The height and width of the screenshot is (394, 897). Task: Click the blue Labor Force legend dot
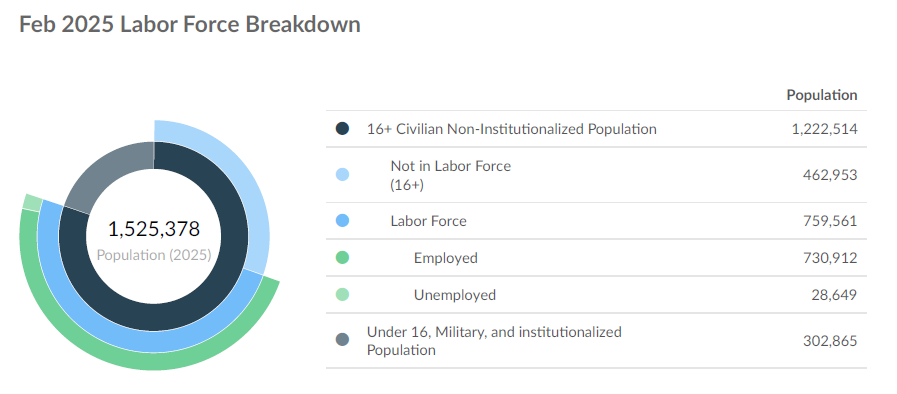point(342,221)
